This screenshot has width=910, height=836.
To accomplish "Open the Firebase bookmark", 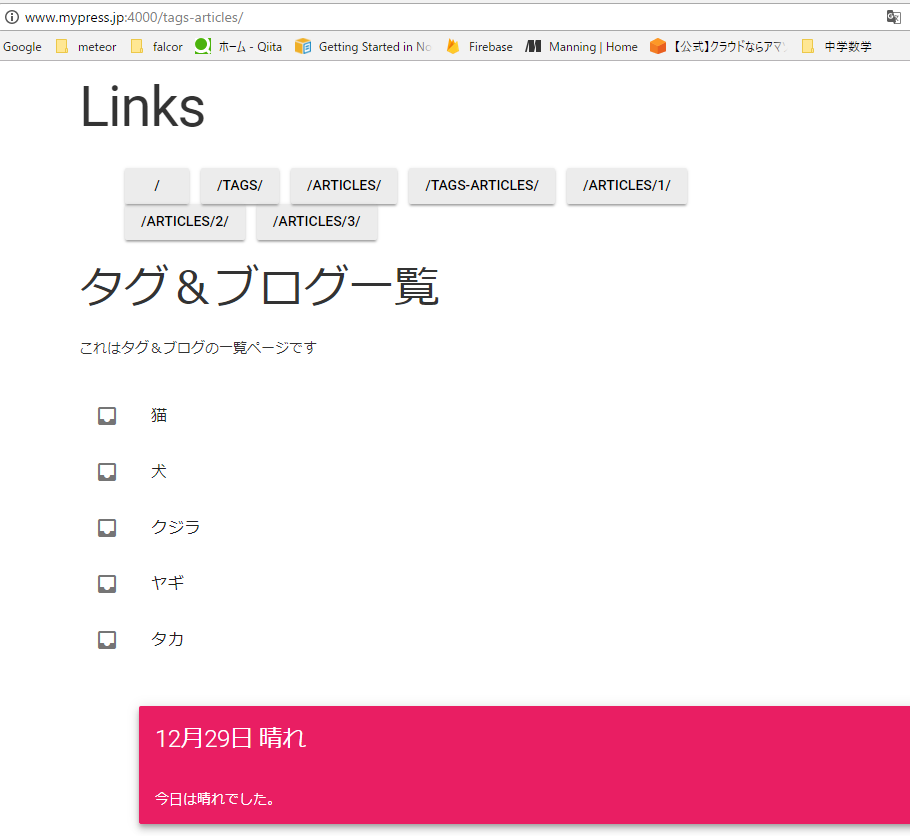I will pos(479,46).
